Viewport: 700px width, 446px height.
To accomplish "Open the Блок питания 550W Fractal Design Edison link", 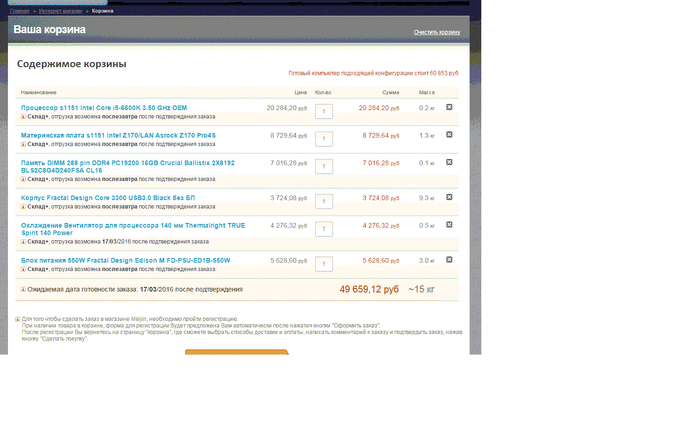I will 125,260.
